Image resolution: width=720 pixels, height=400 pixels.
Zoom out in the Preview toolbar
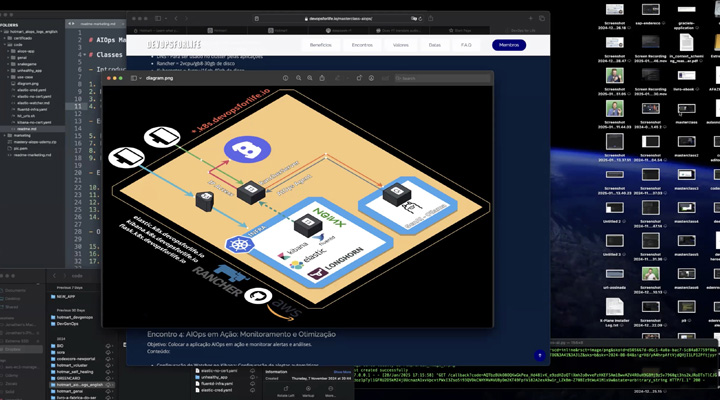(x=298, y=78)
